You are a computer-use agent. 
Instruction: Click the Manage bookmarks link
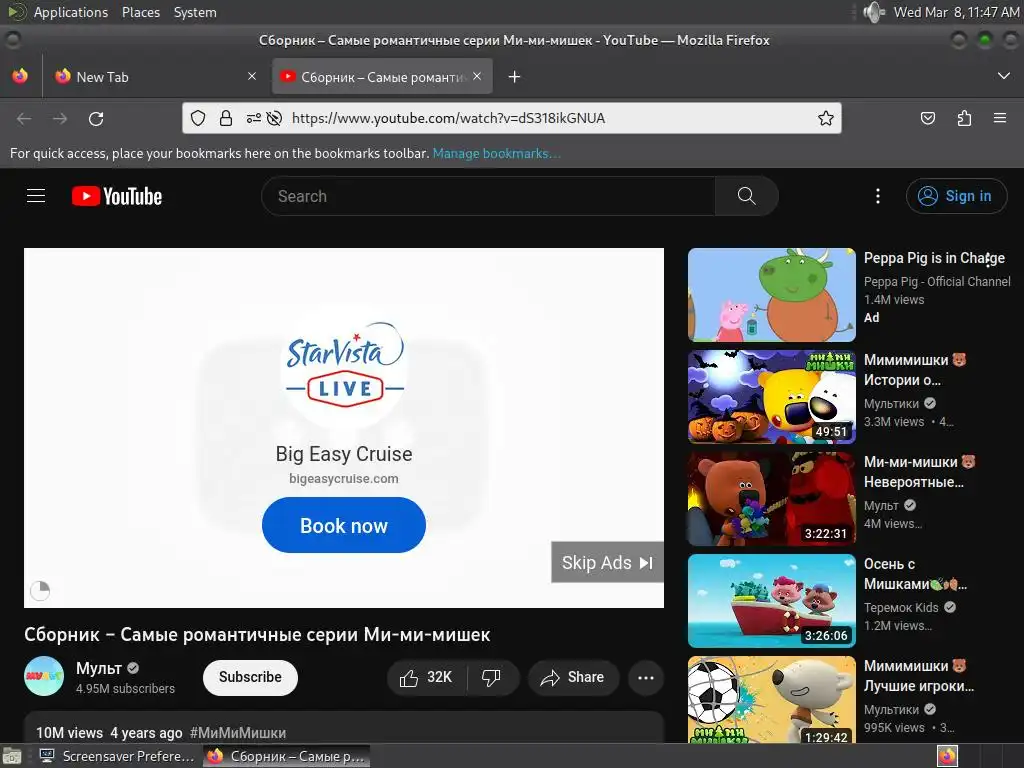click(x=496, y=153)
